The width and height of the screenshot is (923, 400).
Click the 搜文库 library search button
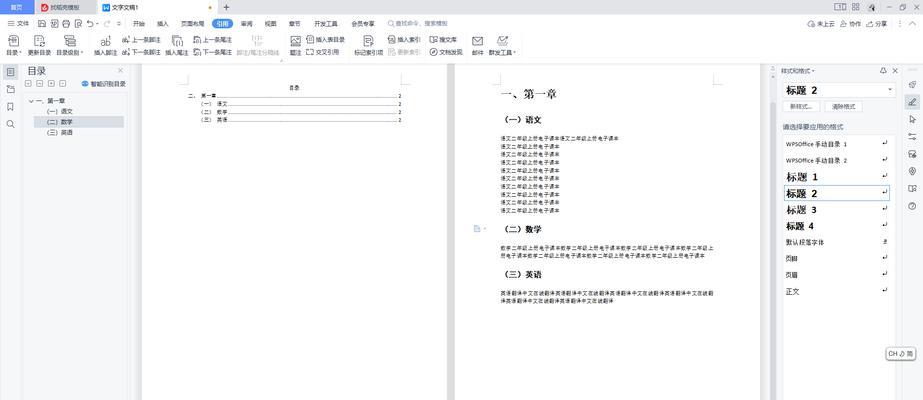pyautogui.click(x=443, y=40)
